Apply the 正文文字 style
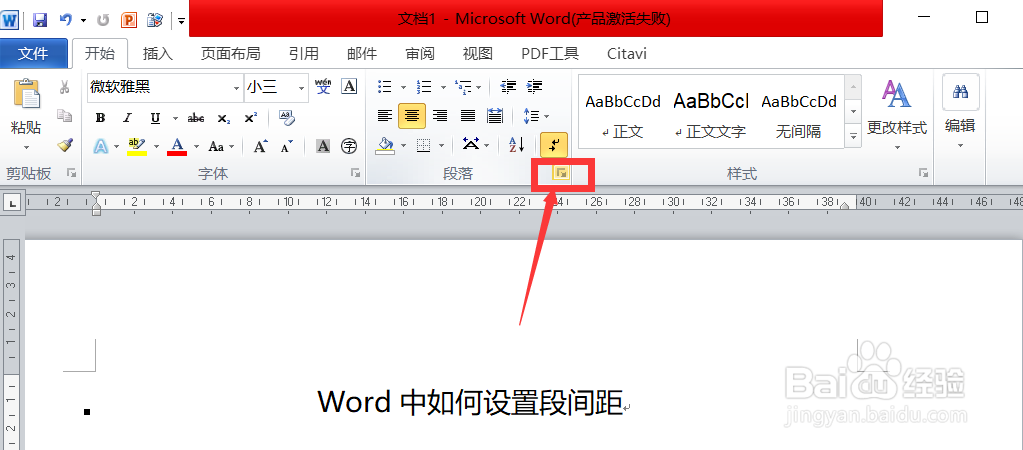 [710, 115]
